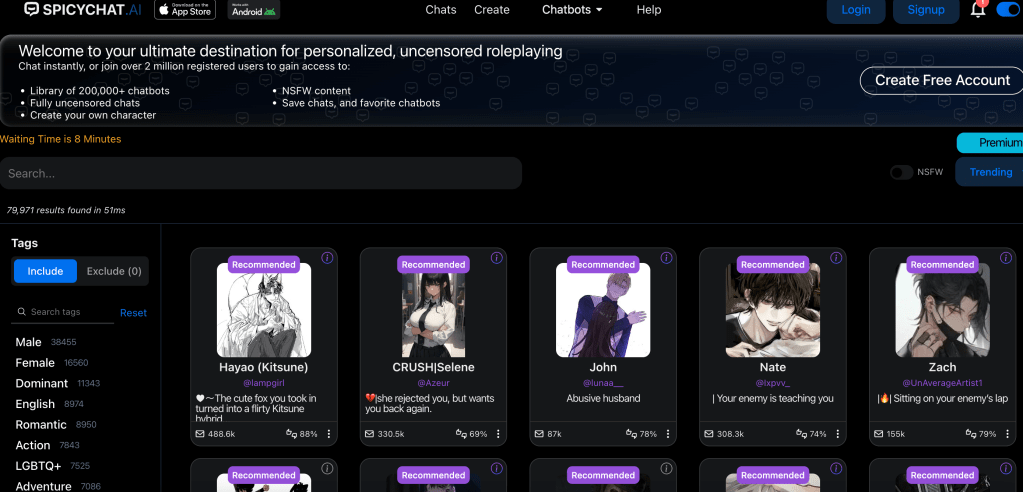Open three-dot menu on Hayao (Kitsune) card
1023x492 pixels.
point(329,434)
